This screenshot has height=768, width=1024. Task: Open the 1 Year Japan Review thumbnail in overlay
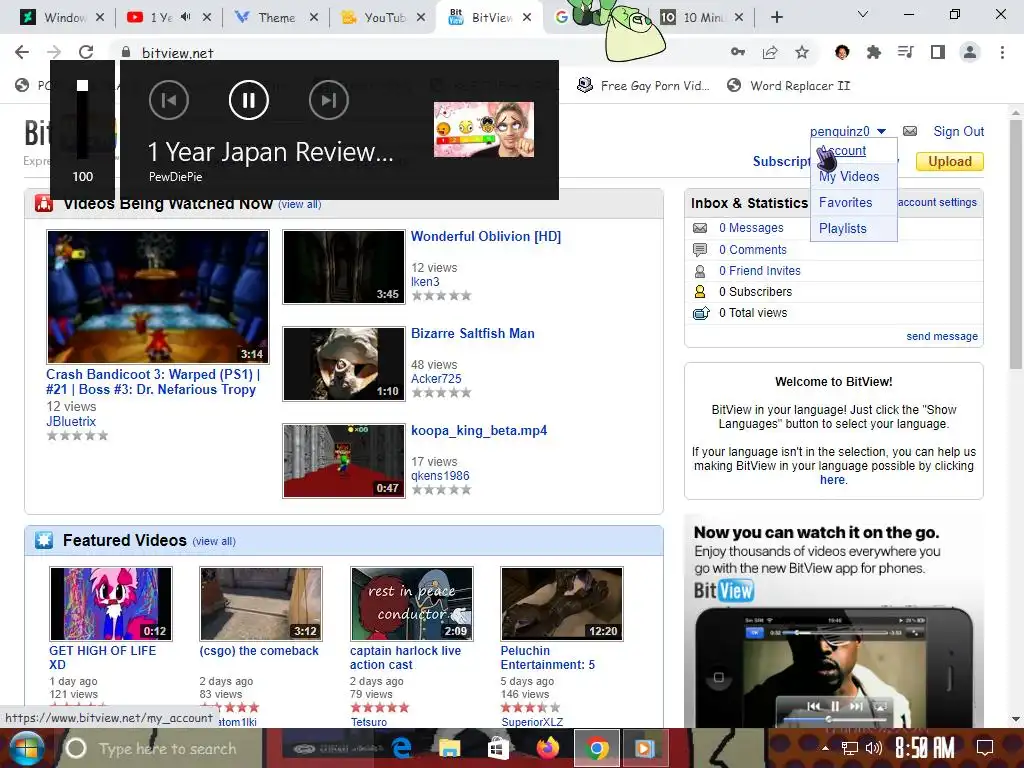point(484,129)
